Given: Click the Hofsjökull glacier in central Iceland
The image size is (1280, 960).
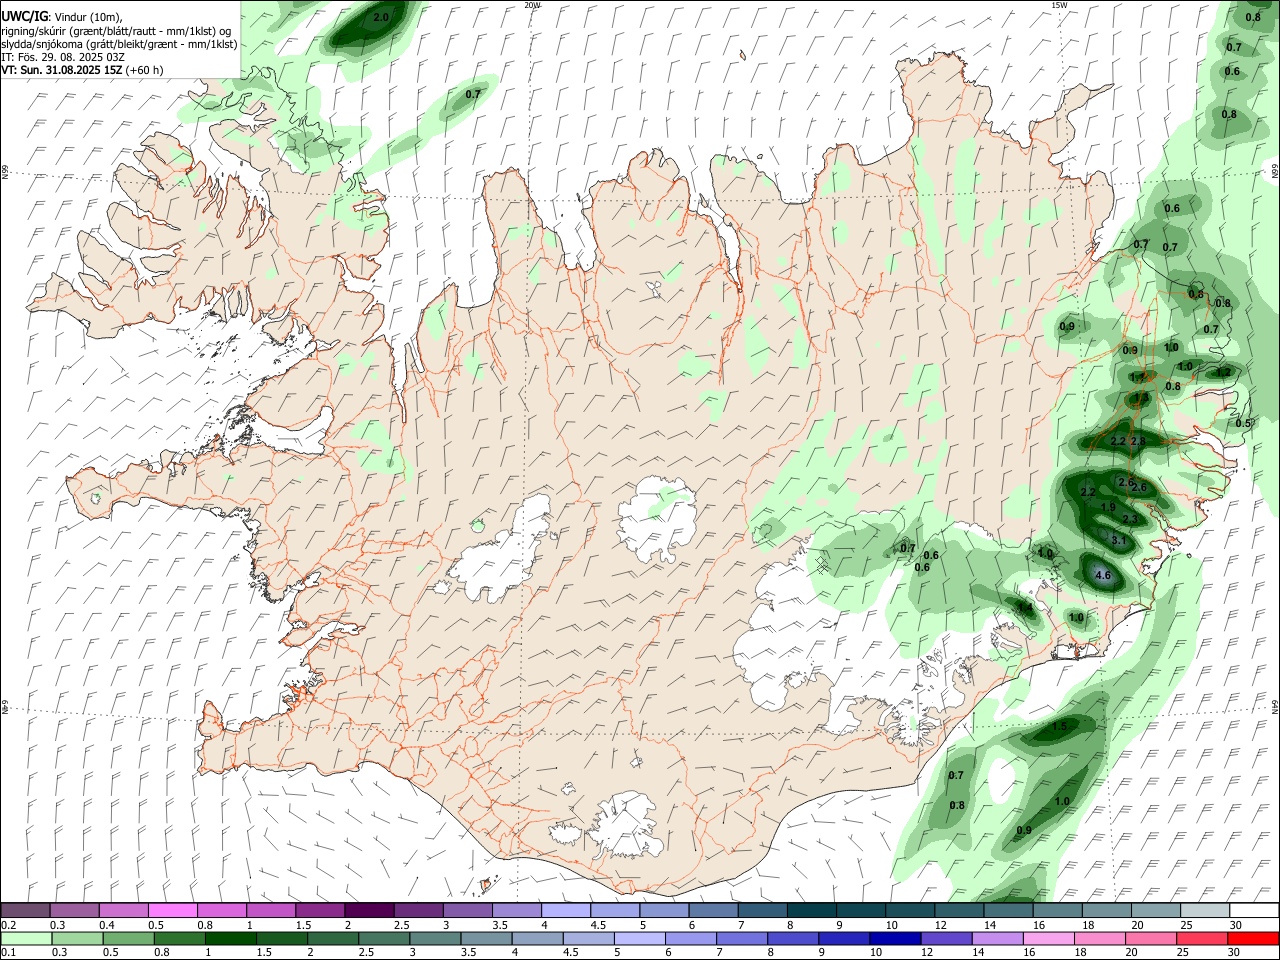Looking at the screenshot, I should [x=657, y=518].
